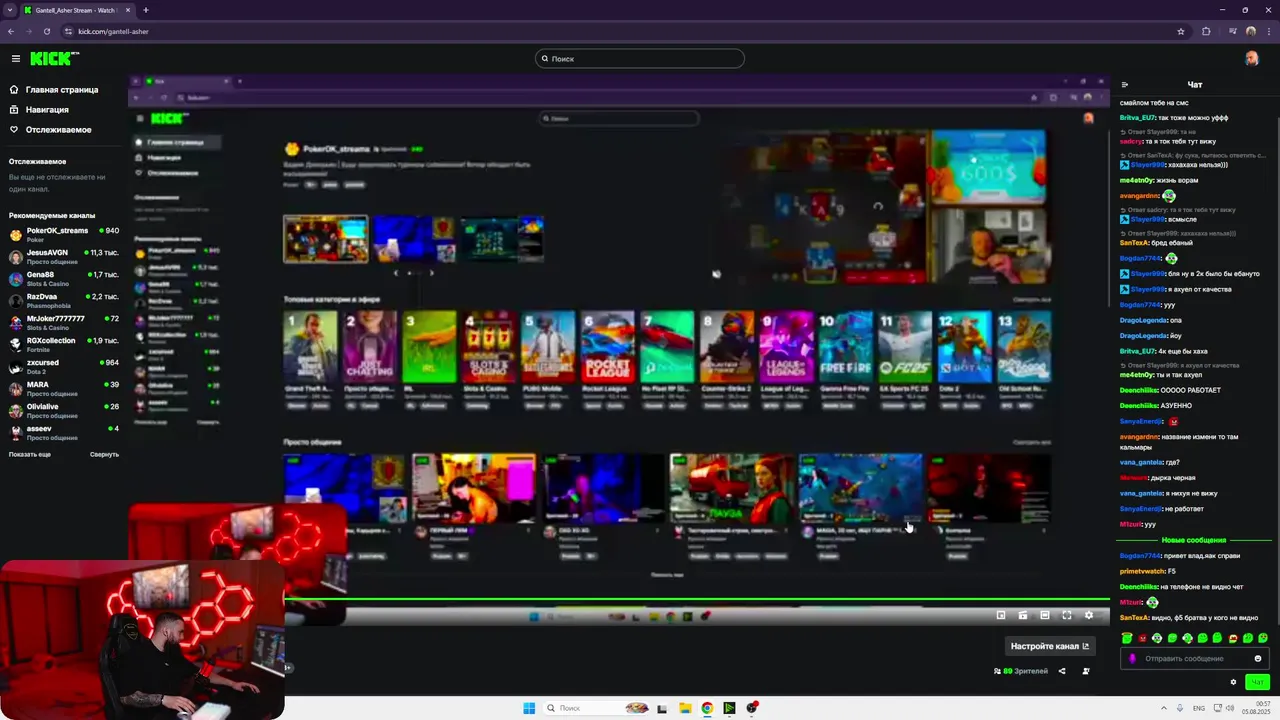The width and height of the screenshot is (1280, 720).
Task: Click the address bar kick.com/gantell-asher
Action: pos(113,31)
